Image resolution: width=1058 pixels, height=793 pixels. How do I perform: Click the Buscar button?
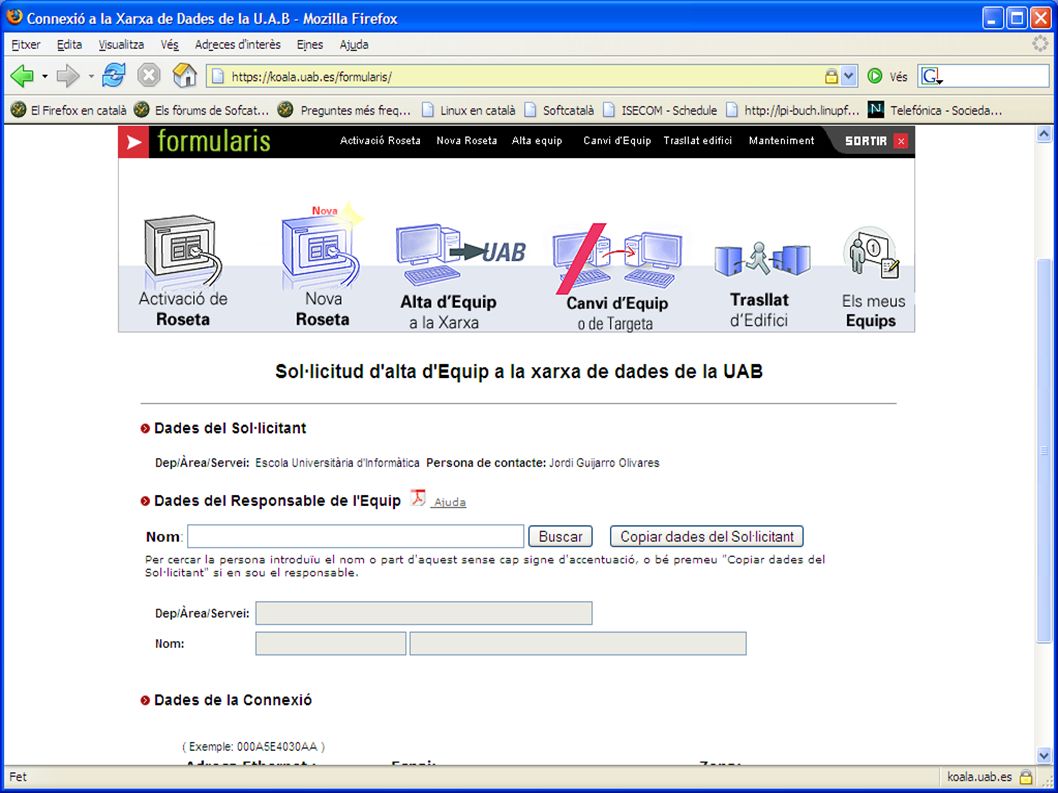[560, 537]
